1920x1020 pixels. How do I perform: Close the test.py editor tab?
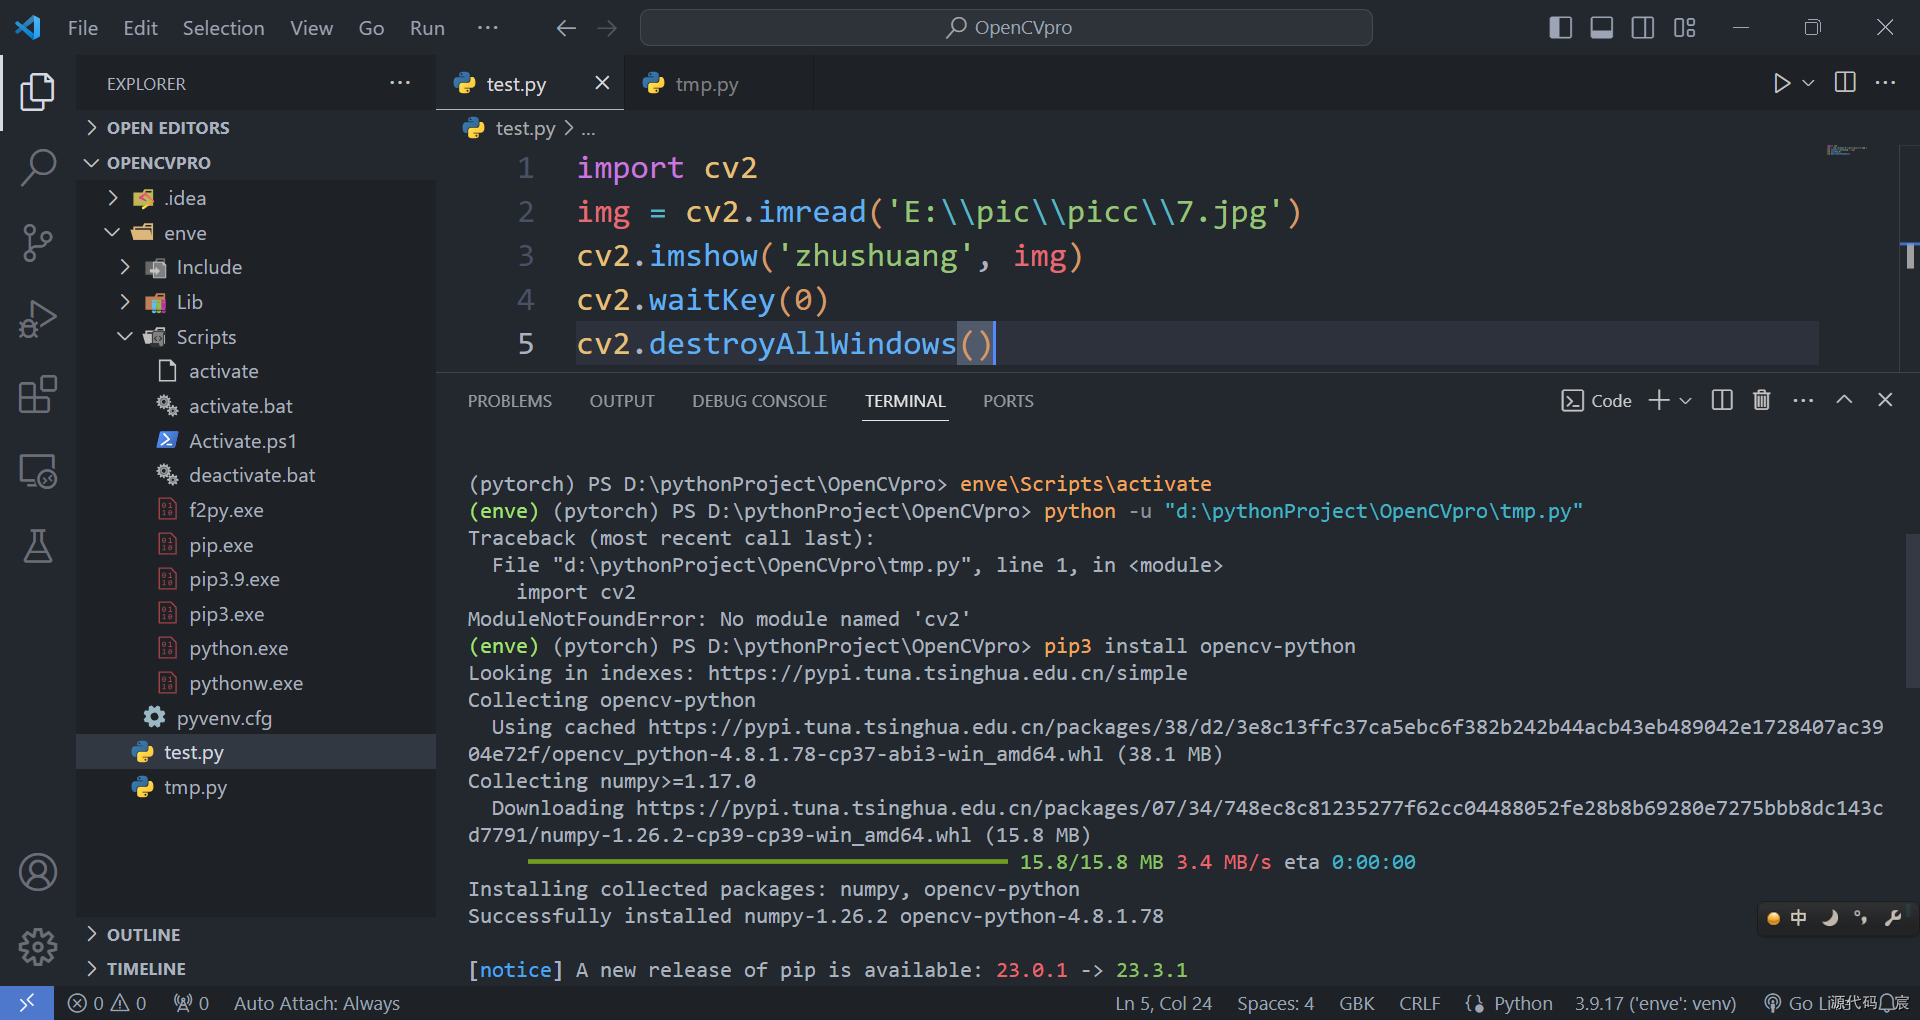pyautogui.click(x=602, y=83)
